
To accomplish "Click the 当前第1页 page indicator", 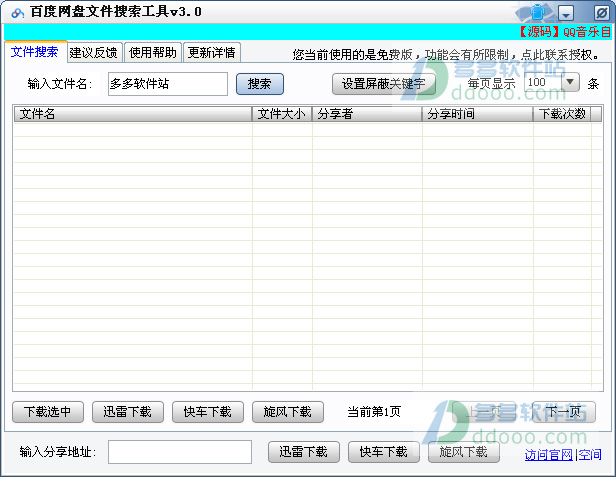I will tap(374, 412).
